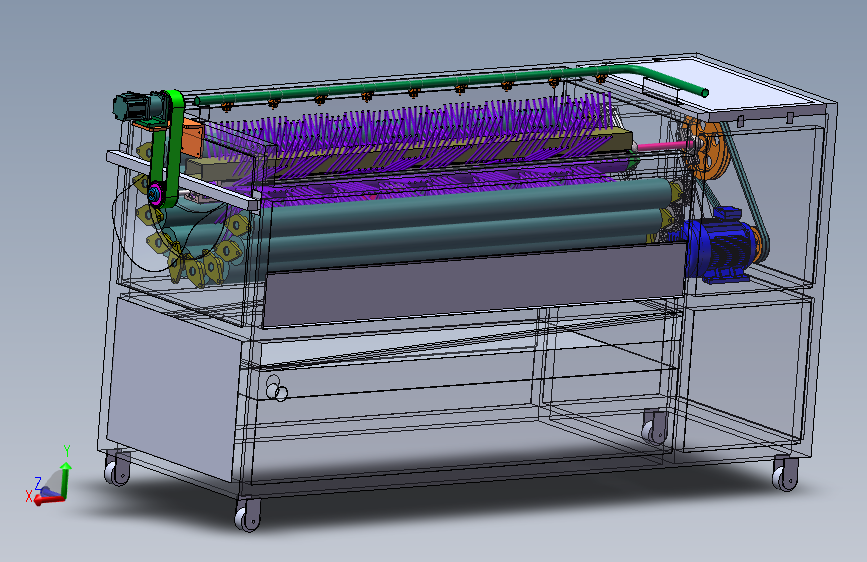
Task: Click the green Y axis arrow of the orientation triad
Action: coord(66,478)
